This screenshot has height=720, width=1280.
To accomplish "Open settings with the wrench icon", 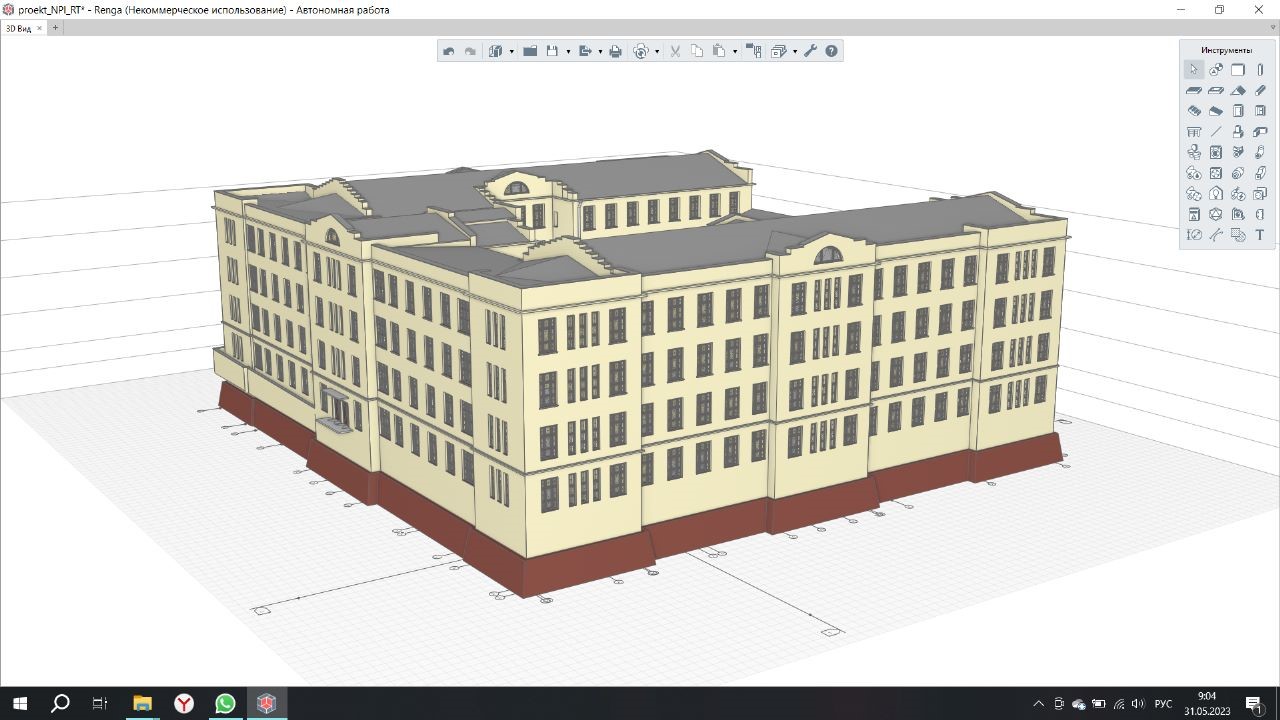I will pos(810,51).
